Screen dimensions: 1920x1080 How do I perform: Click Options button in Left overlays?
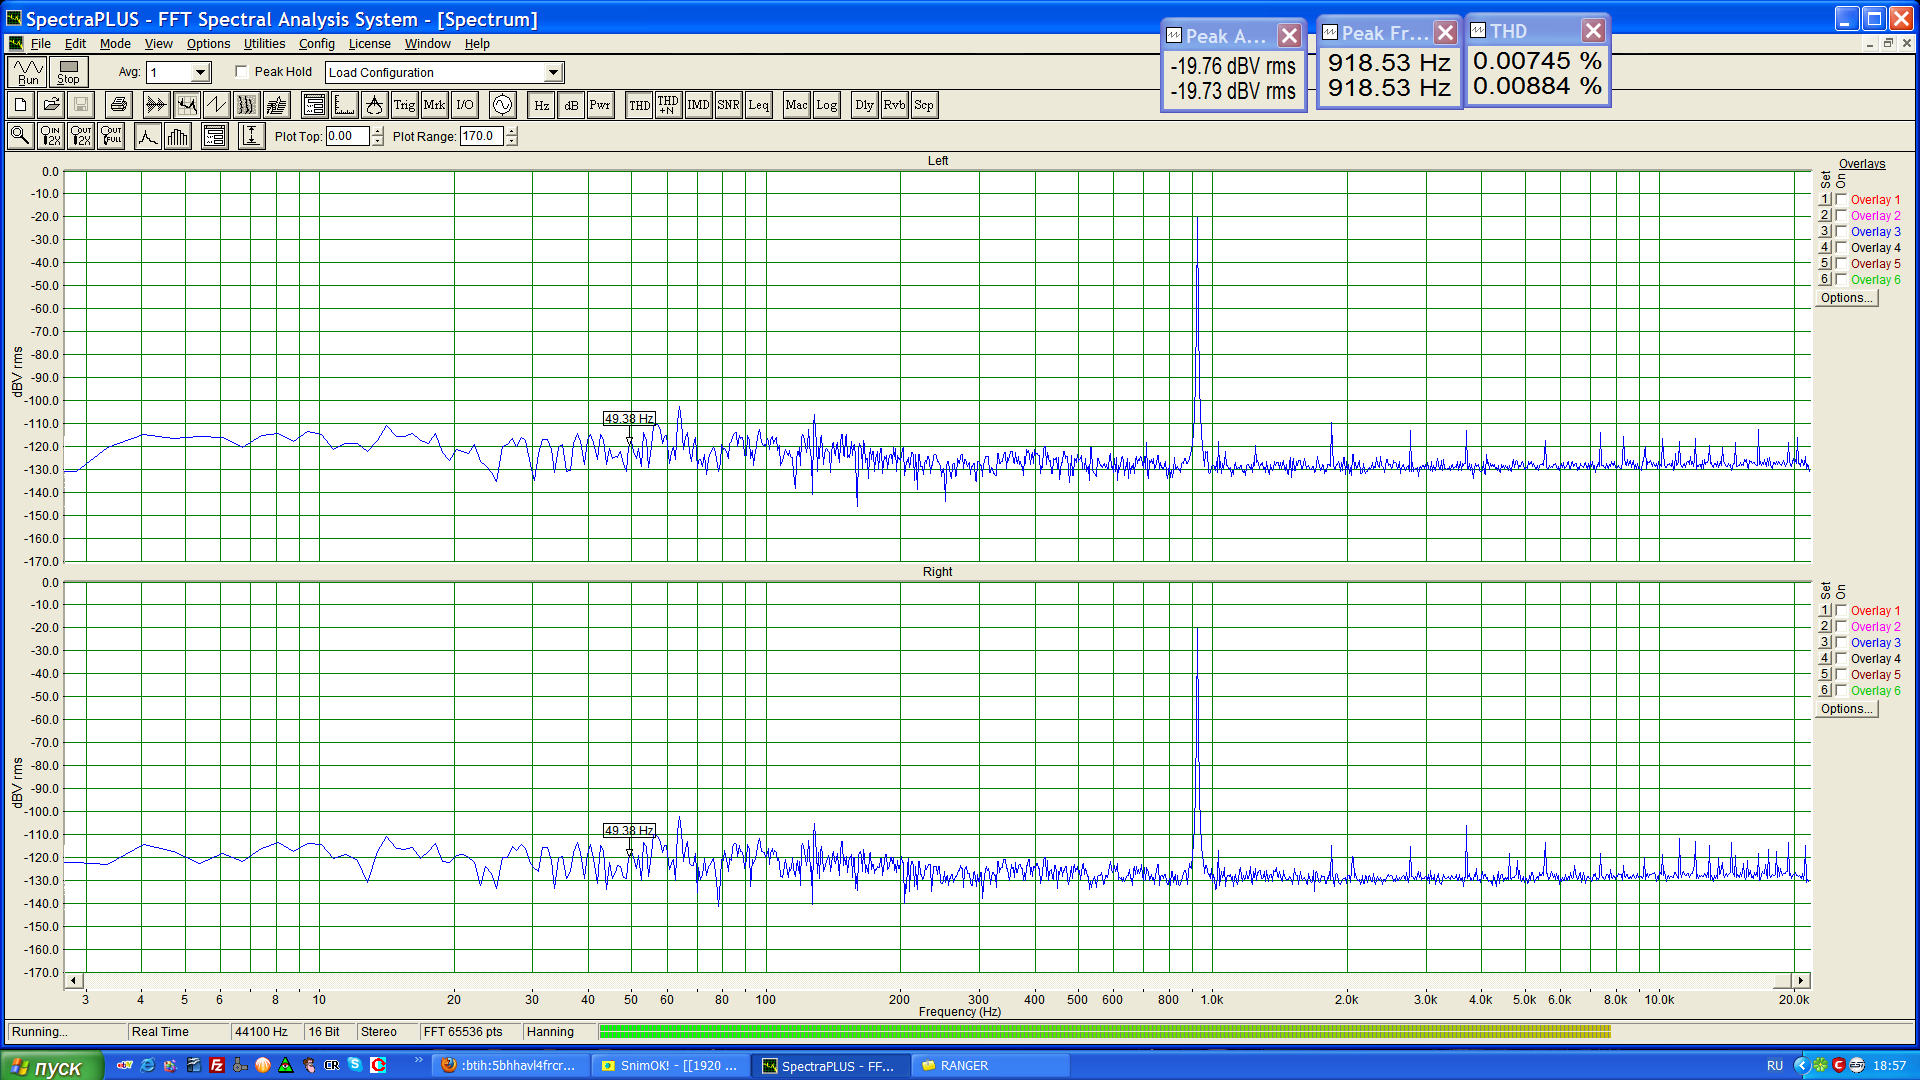[x=1846, y=298]
